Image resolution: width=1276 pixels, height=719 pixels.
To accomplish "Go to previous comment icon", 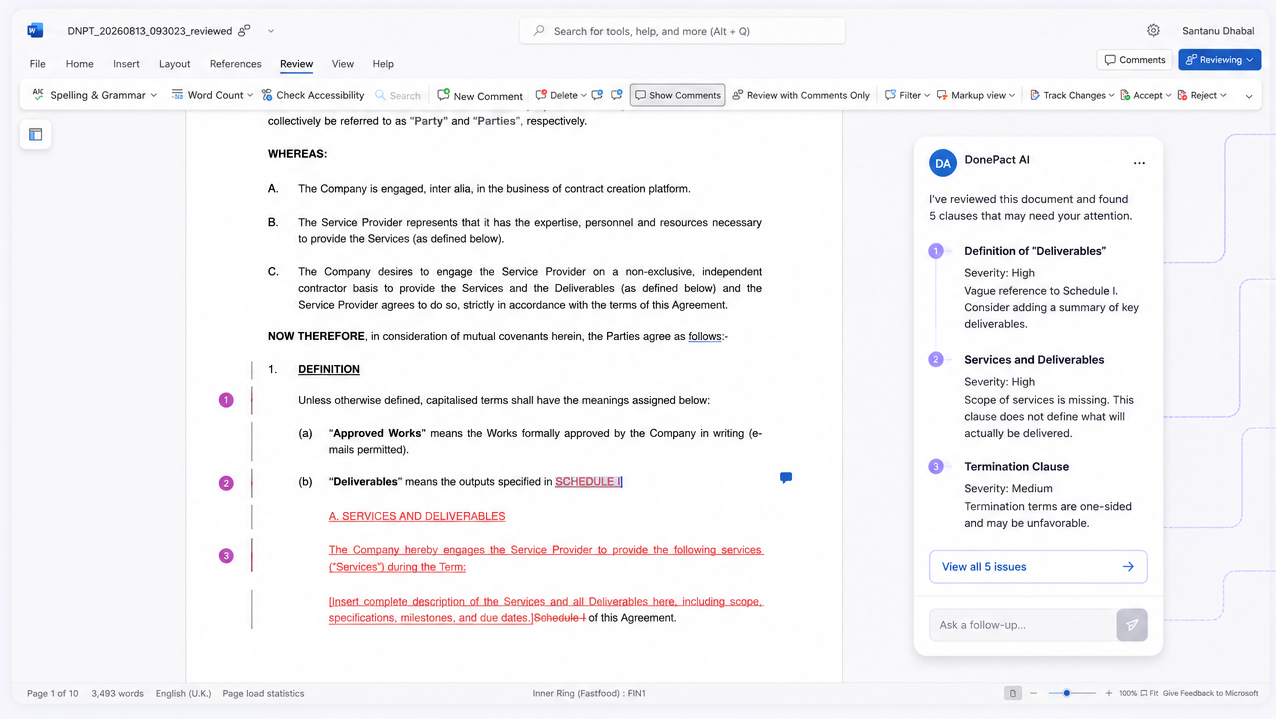I will pos(597,95).
